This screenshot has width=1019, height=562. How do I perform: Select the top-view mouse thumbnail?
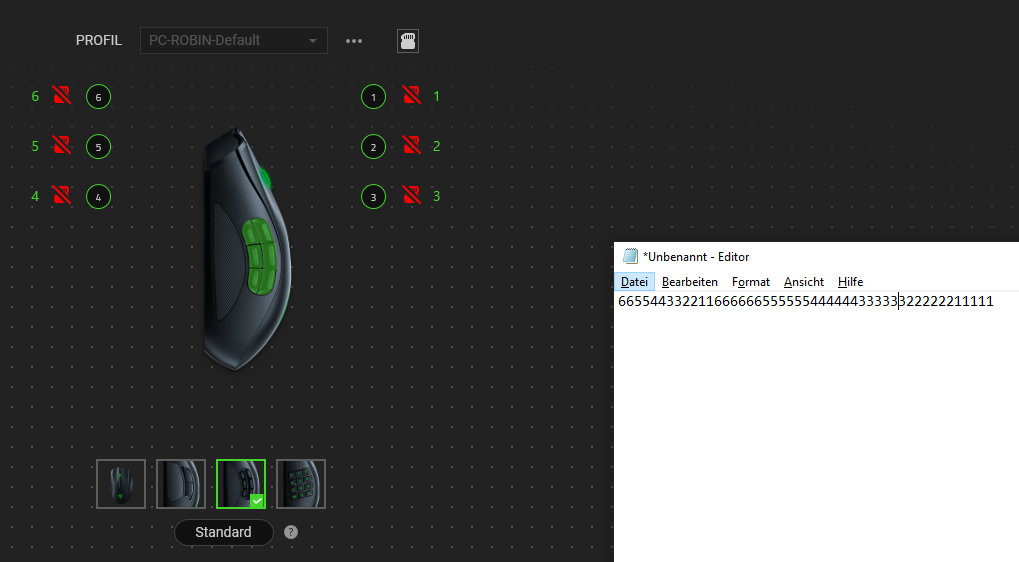point(121,484)
